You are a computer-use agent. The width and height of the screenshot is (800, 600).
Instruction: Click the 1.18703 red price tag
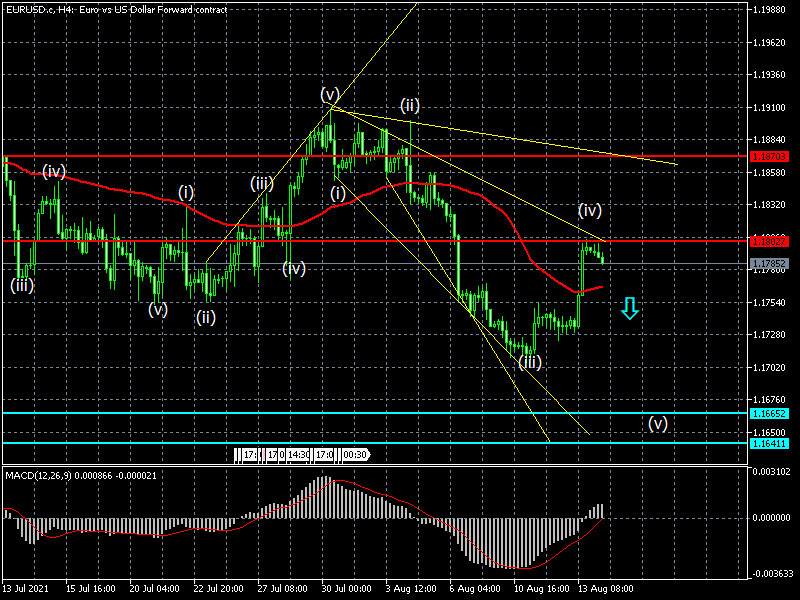[x=772, y=157]
